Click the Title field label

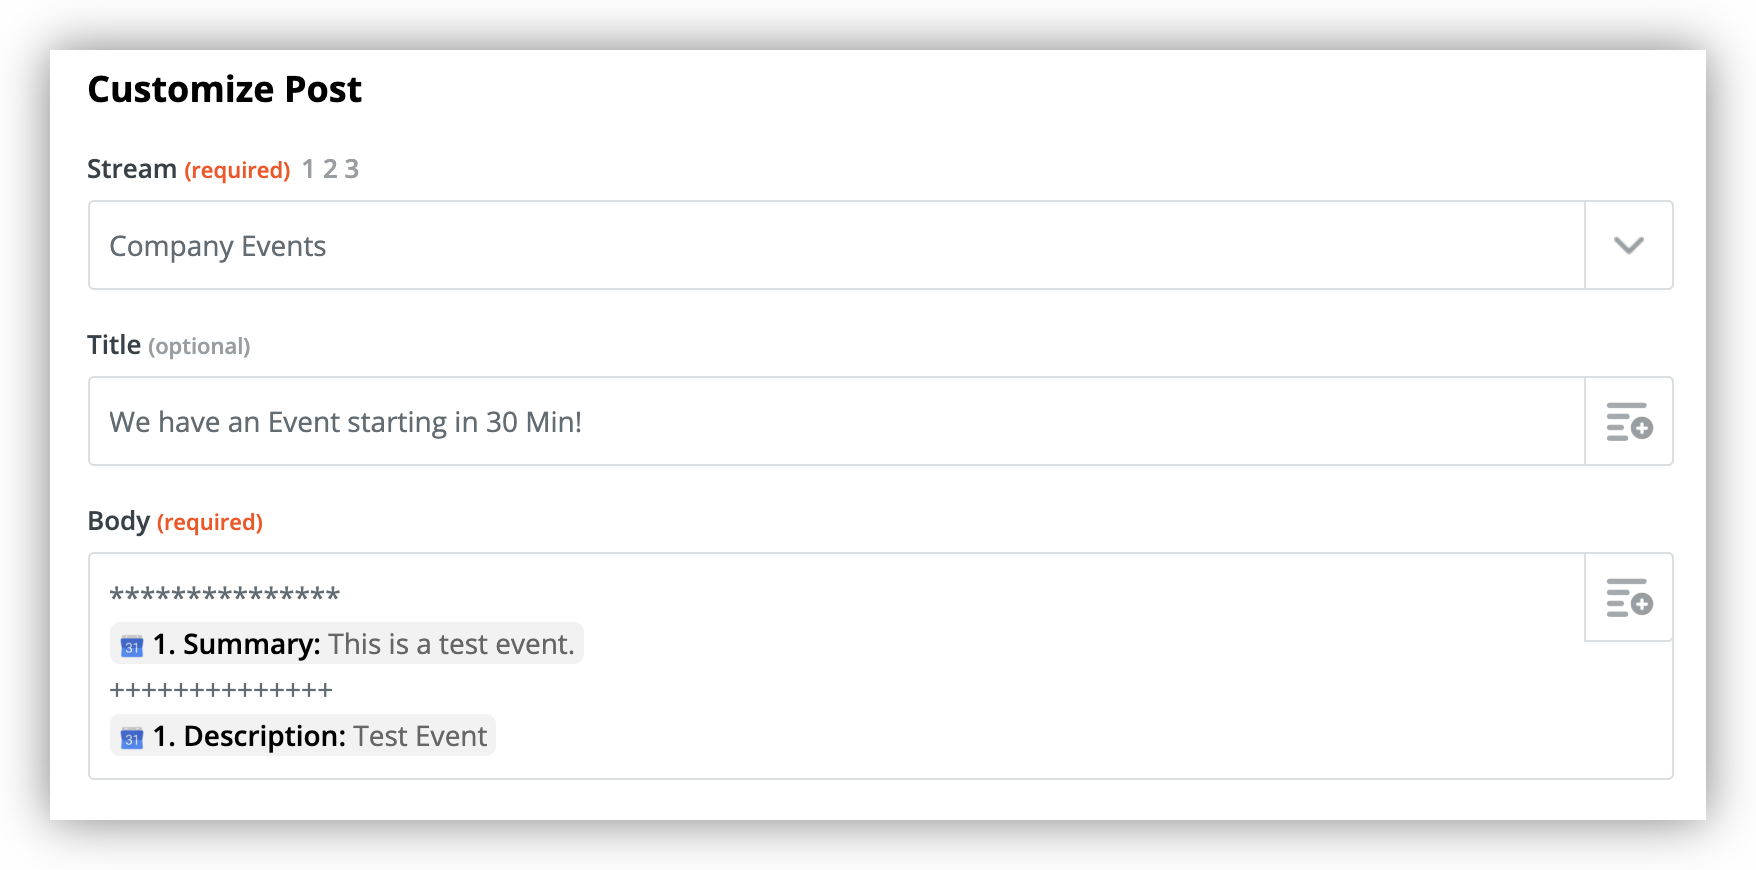(114, 345)
